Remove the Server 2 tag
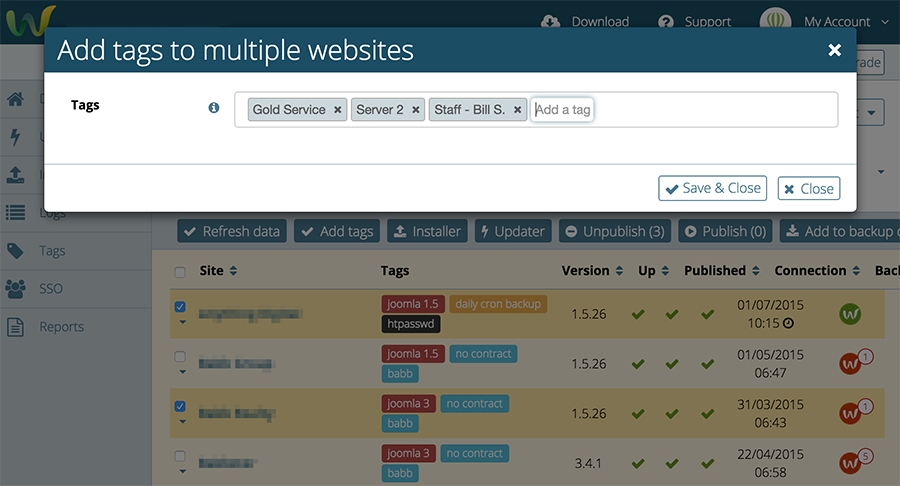 416,110
